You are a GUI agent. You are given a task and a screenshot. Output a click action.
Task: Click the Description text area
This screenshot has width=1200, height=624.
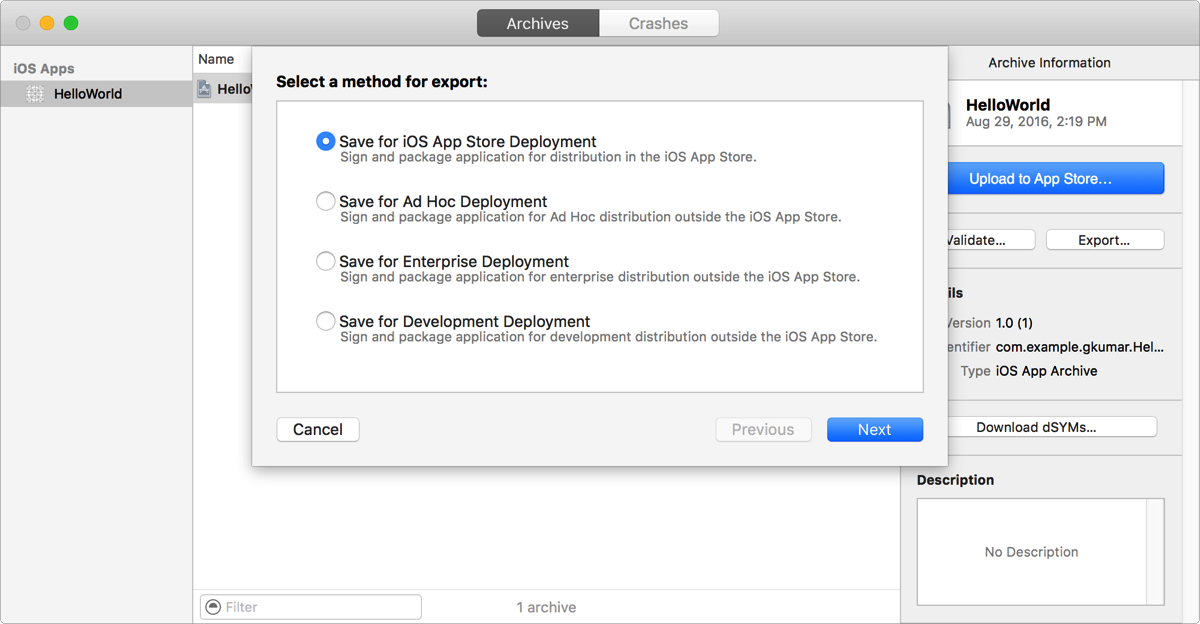(1031, 552)
